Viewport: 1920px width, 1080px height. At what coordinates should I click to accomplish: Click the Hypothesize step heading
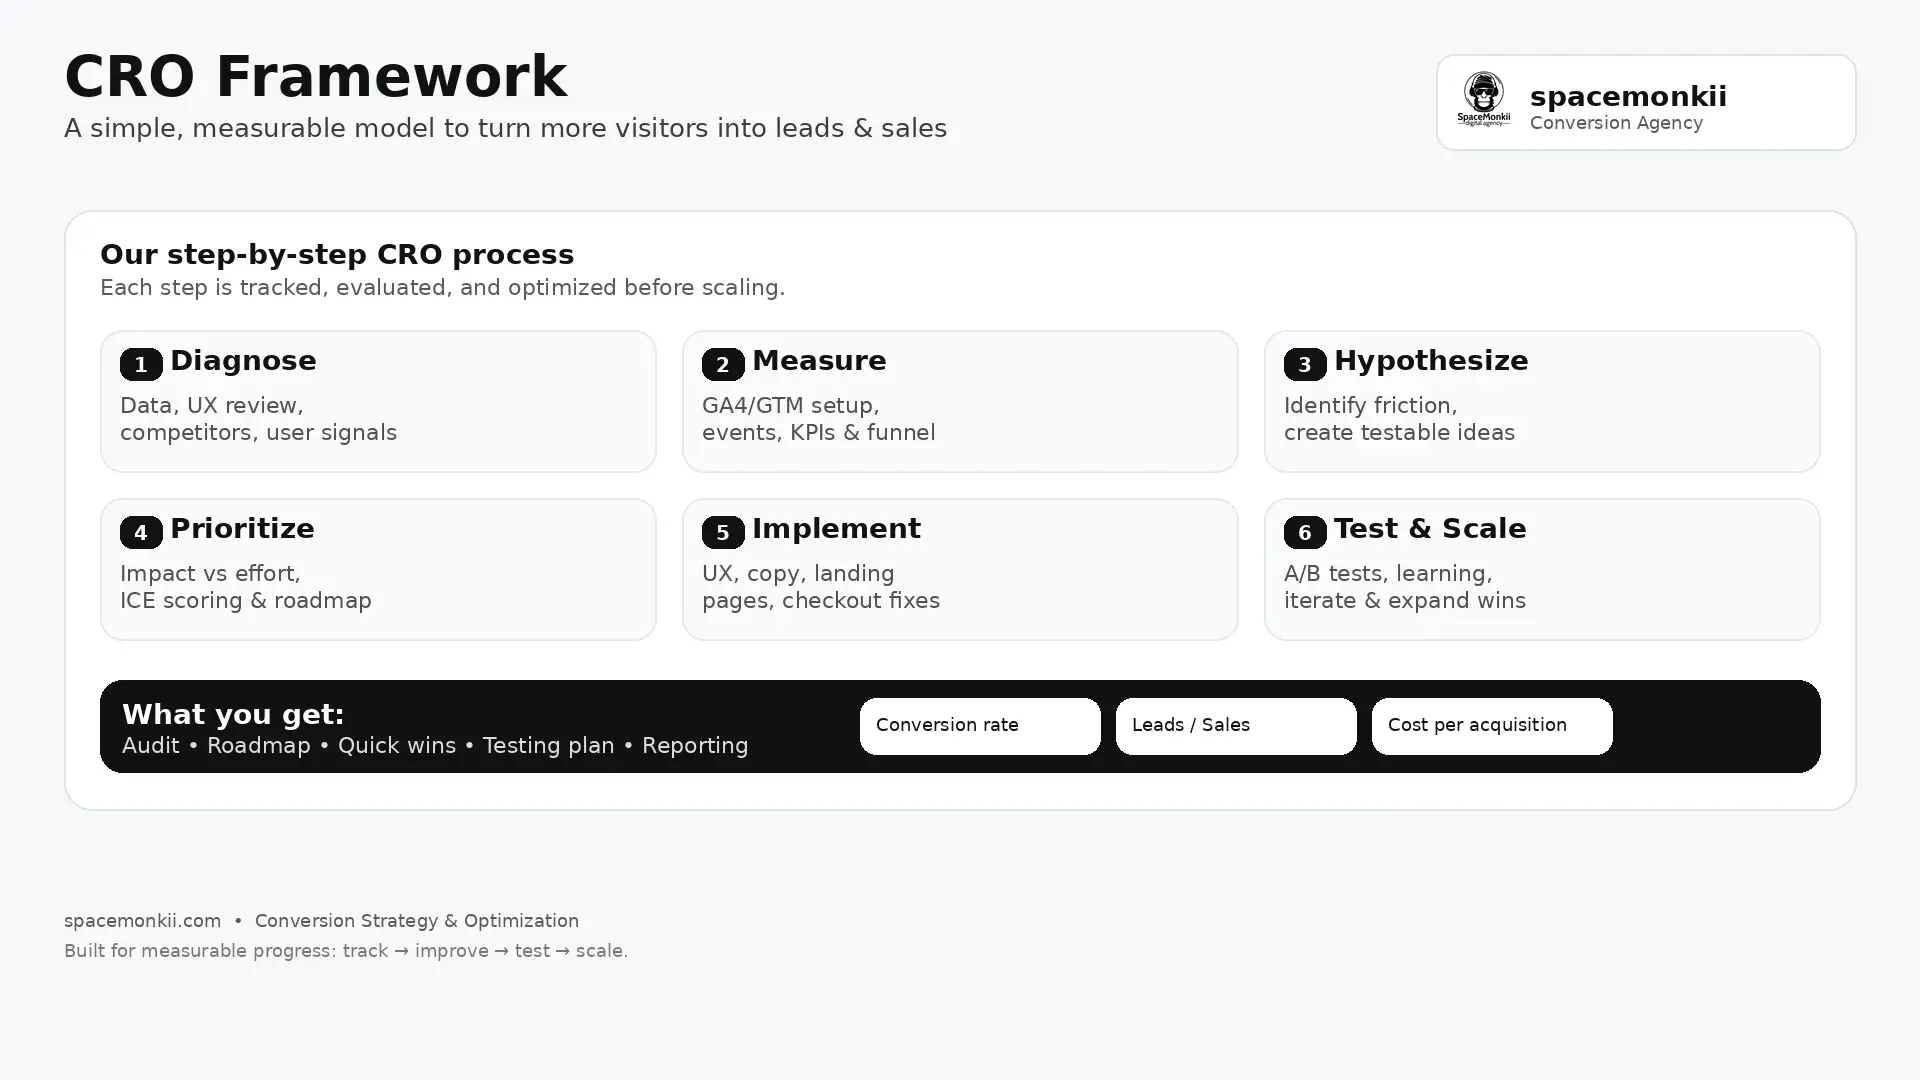point(1430,361)
